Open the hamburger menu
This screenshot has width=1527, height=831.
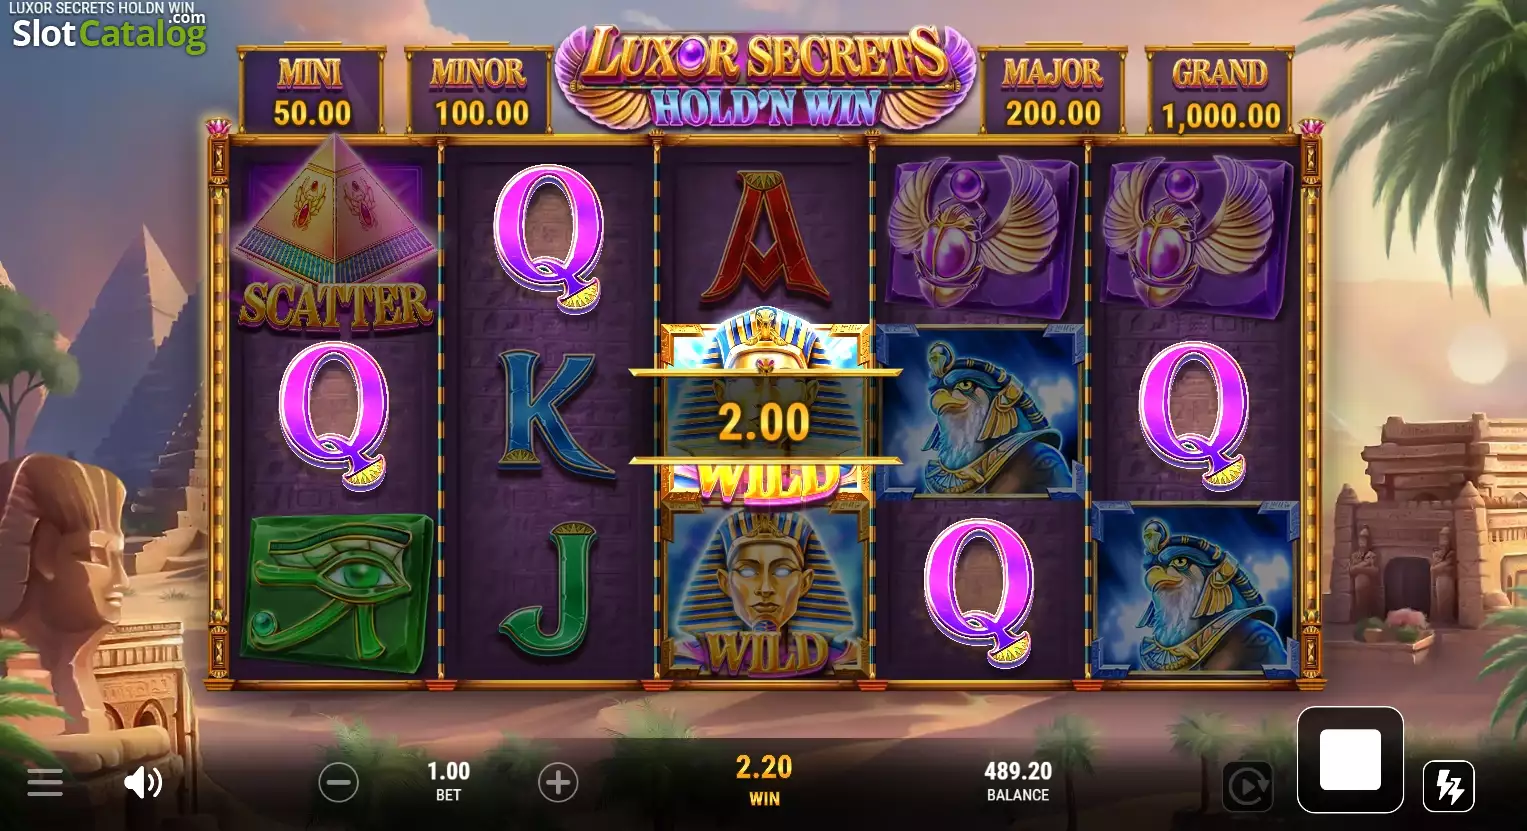point(45,782)
